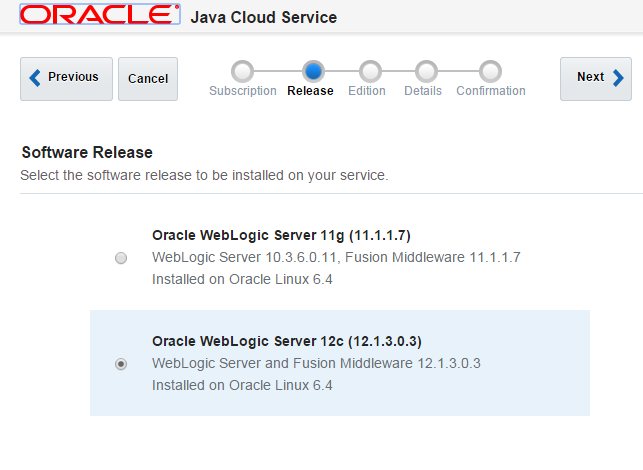Choose the WebLogic Server 11g radio button
Viewport: 643px width, 470px height.
coord(121,258)
